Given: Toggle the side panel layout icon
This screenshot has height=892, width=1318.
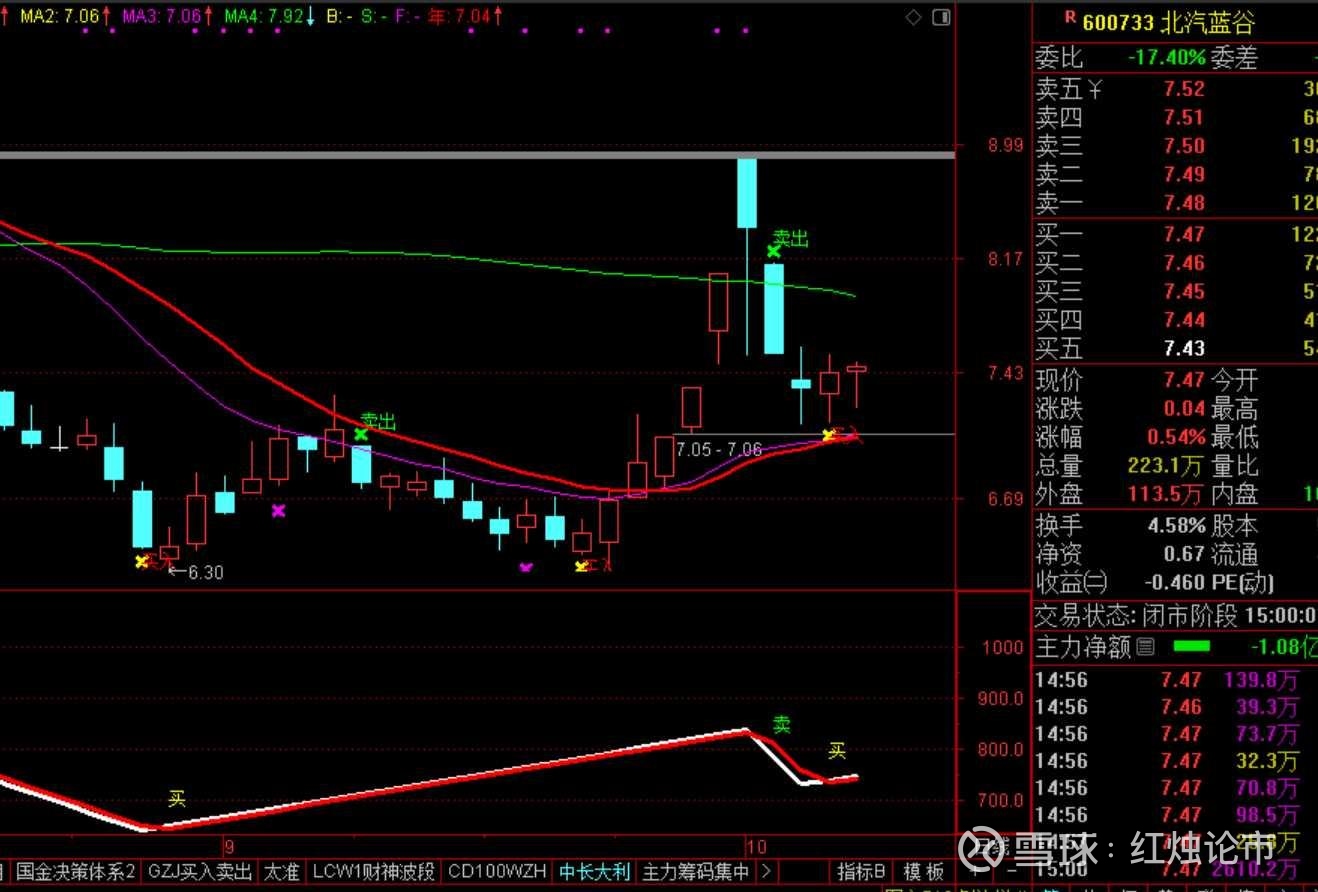Looking at the screenshot, I should 940,17.
